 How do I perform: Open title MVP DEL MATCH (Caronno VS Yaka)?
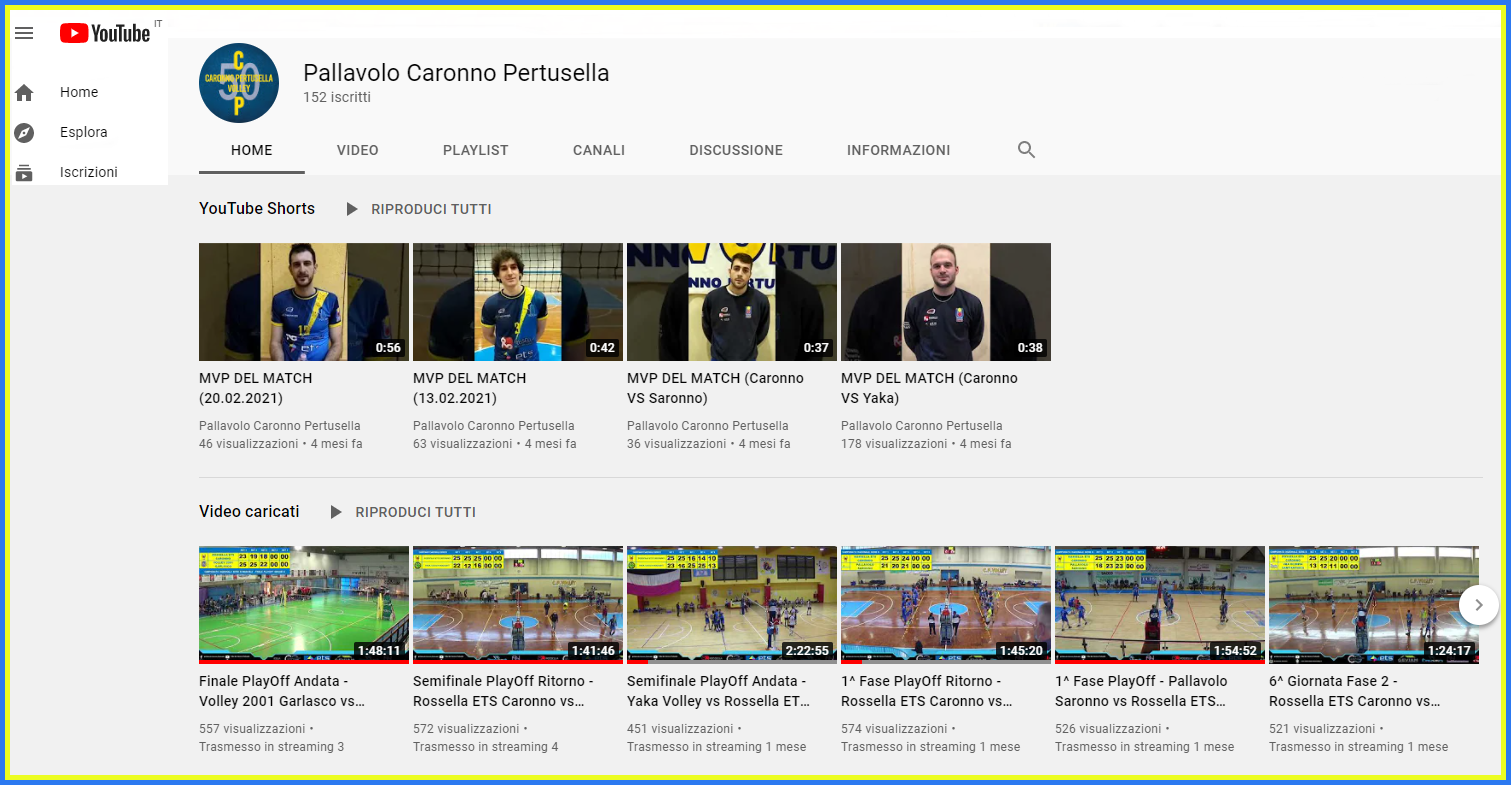(x=929, y=388)
